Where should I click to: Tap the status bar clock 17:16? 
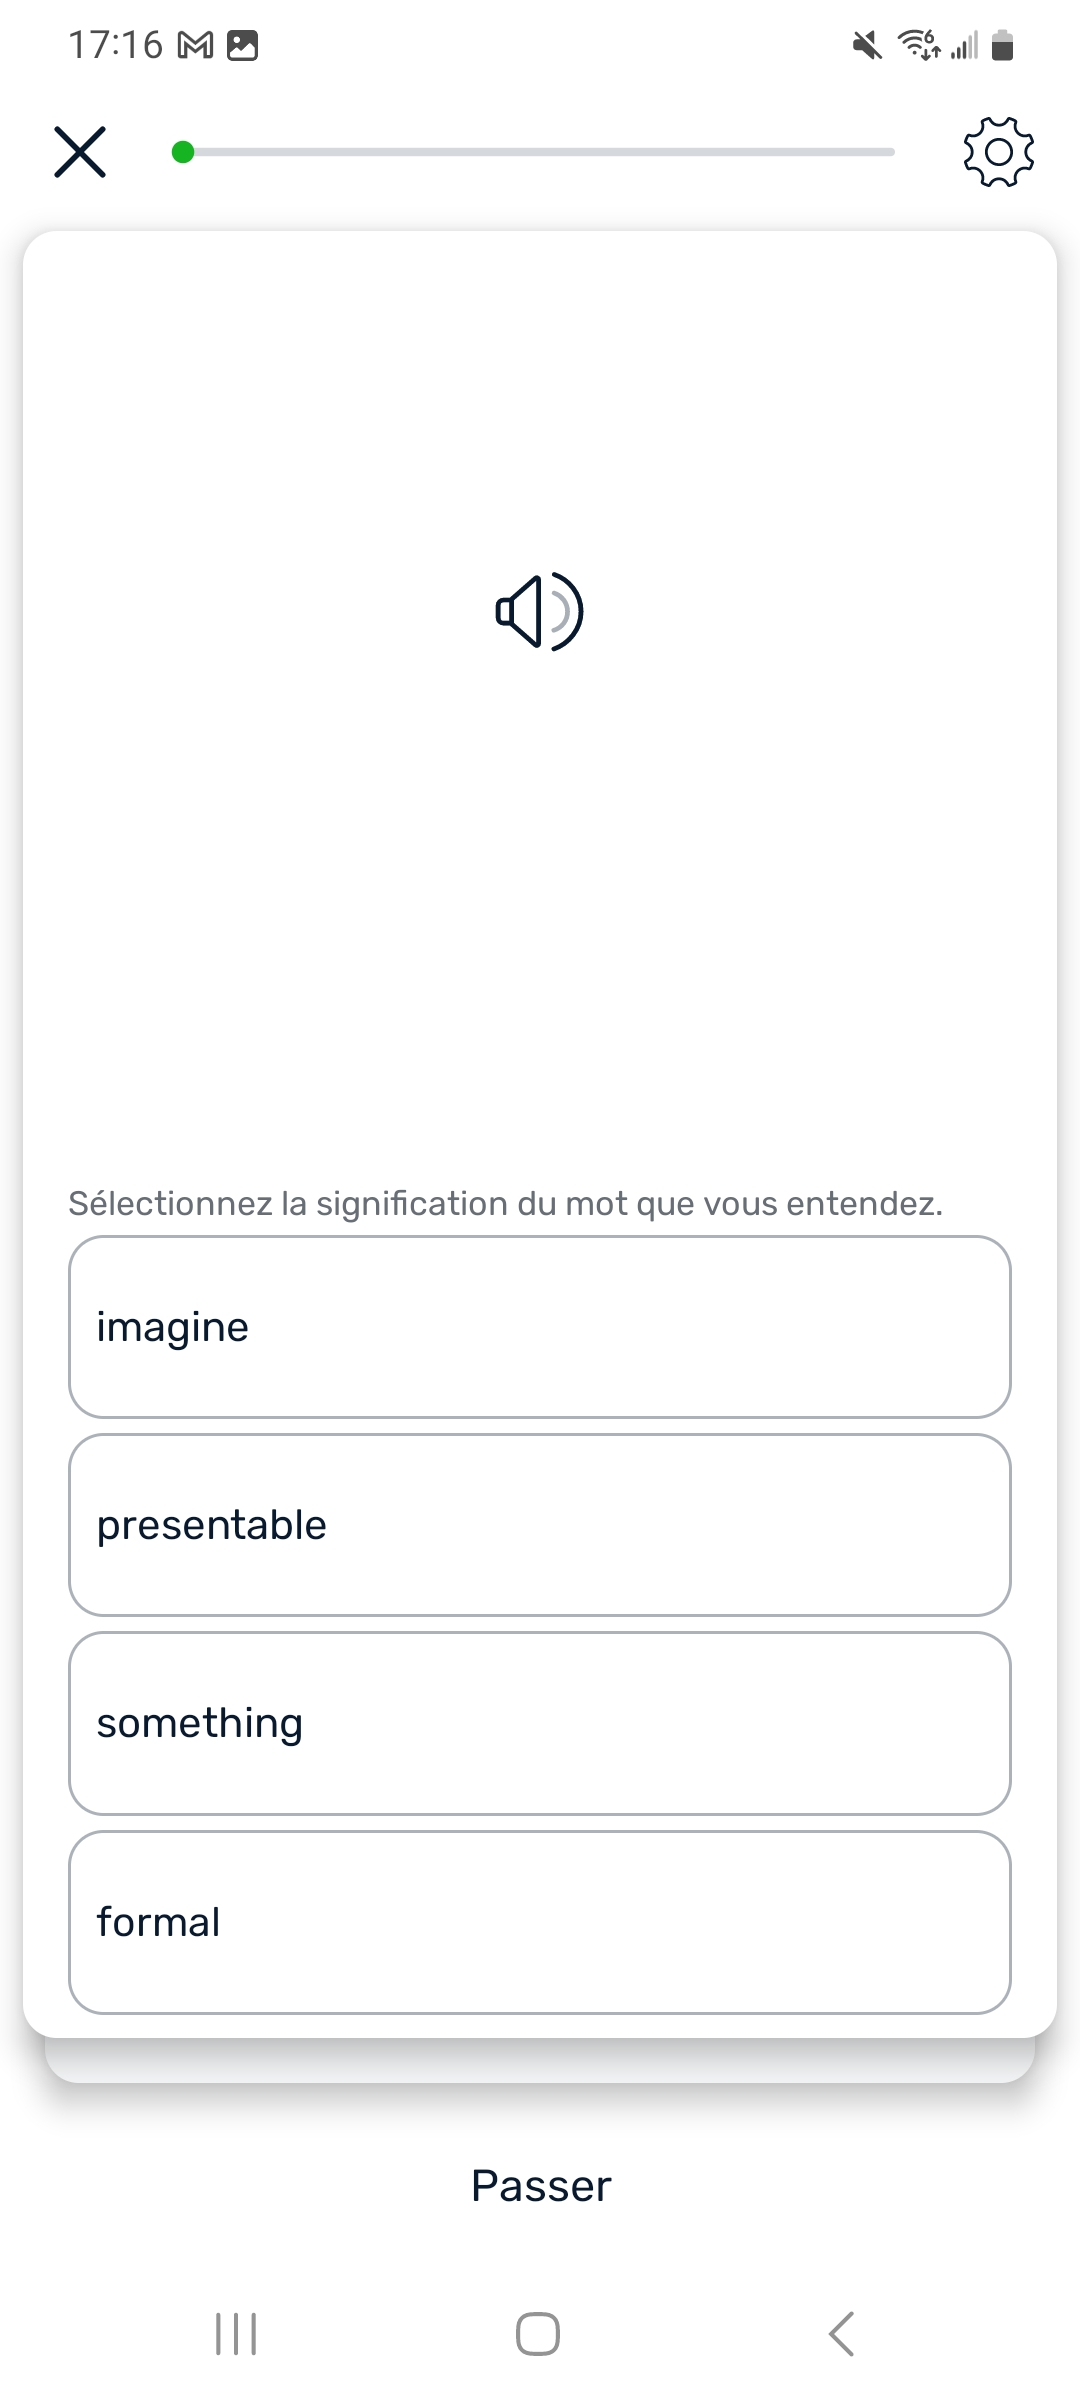click(x=115, y=45)
